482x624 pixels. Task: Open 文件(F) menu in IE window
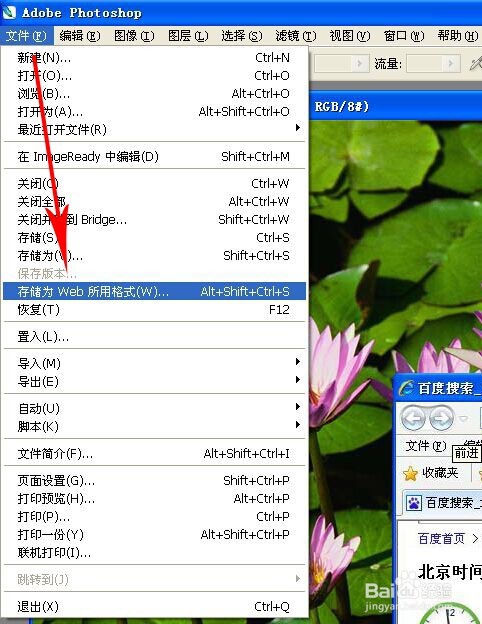click(x=426, y=446)
